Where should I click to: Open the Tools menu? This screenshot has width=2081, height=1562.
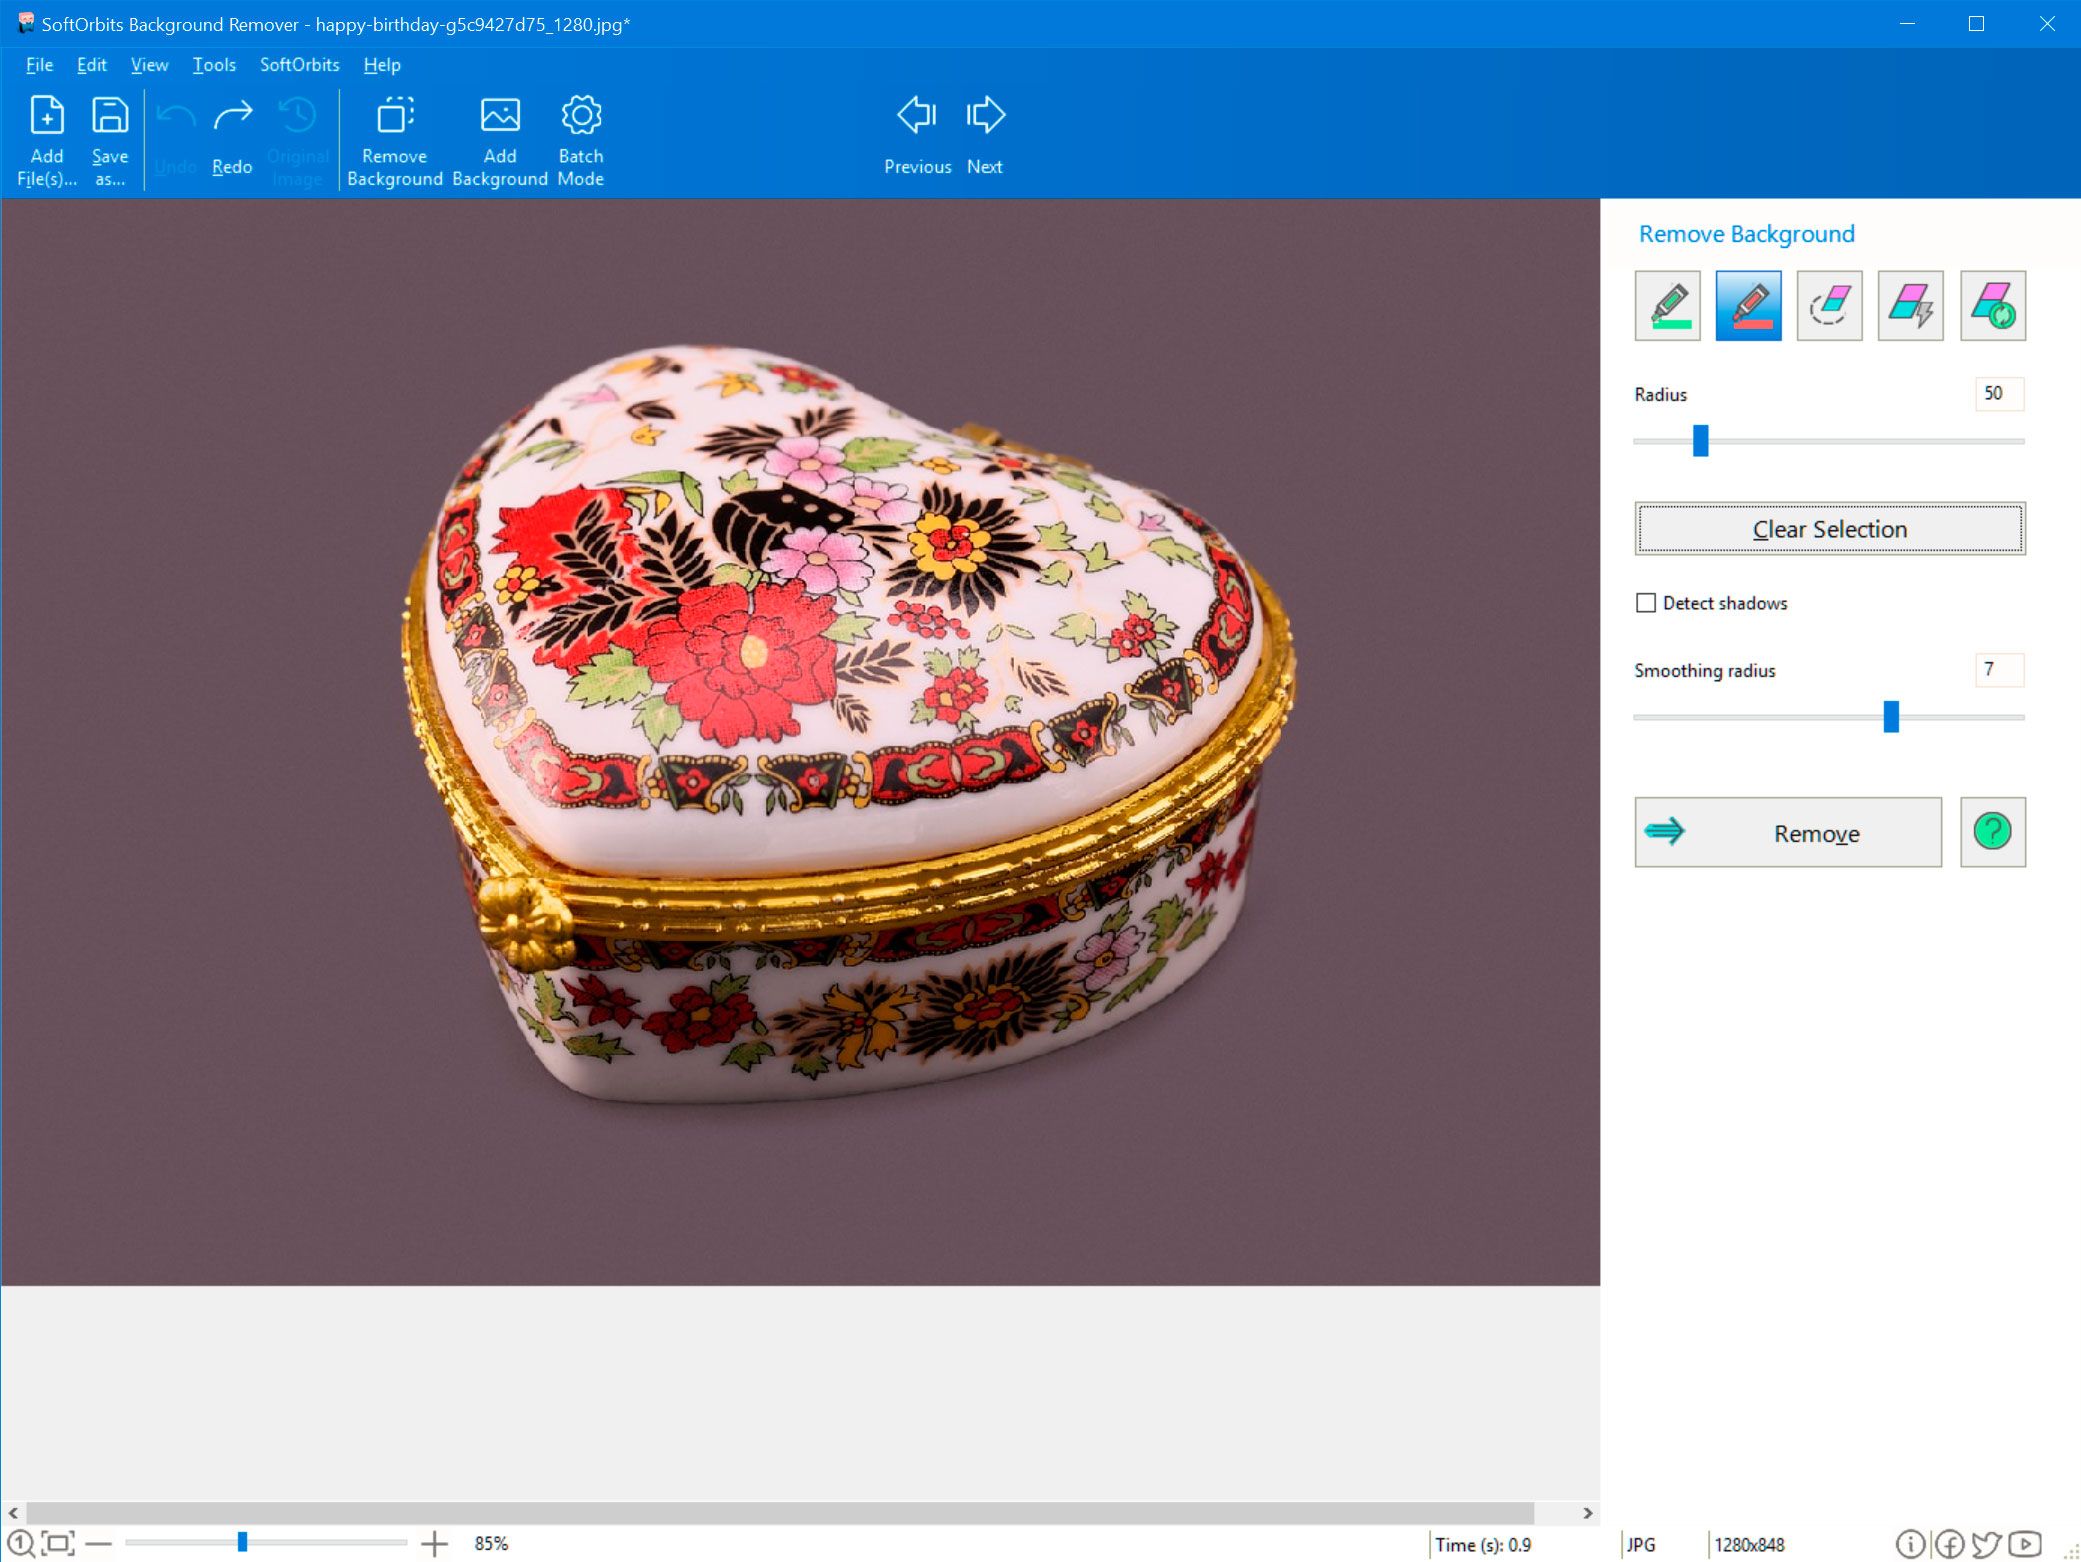[212, 64]
